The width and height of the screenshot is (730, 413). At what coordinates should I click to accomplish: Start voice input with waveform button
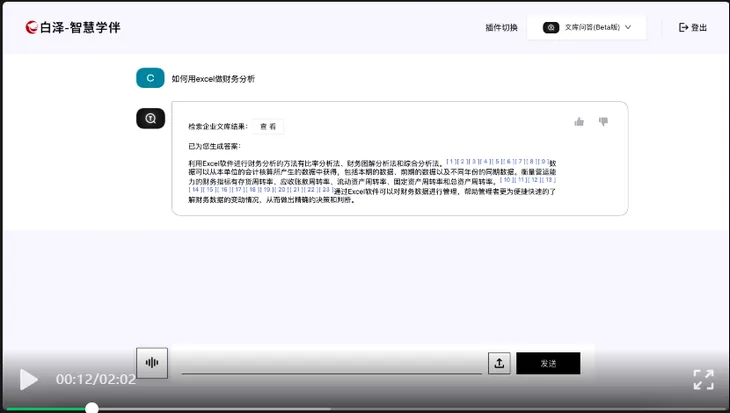152,363
